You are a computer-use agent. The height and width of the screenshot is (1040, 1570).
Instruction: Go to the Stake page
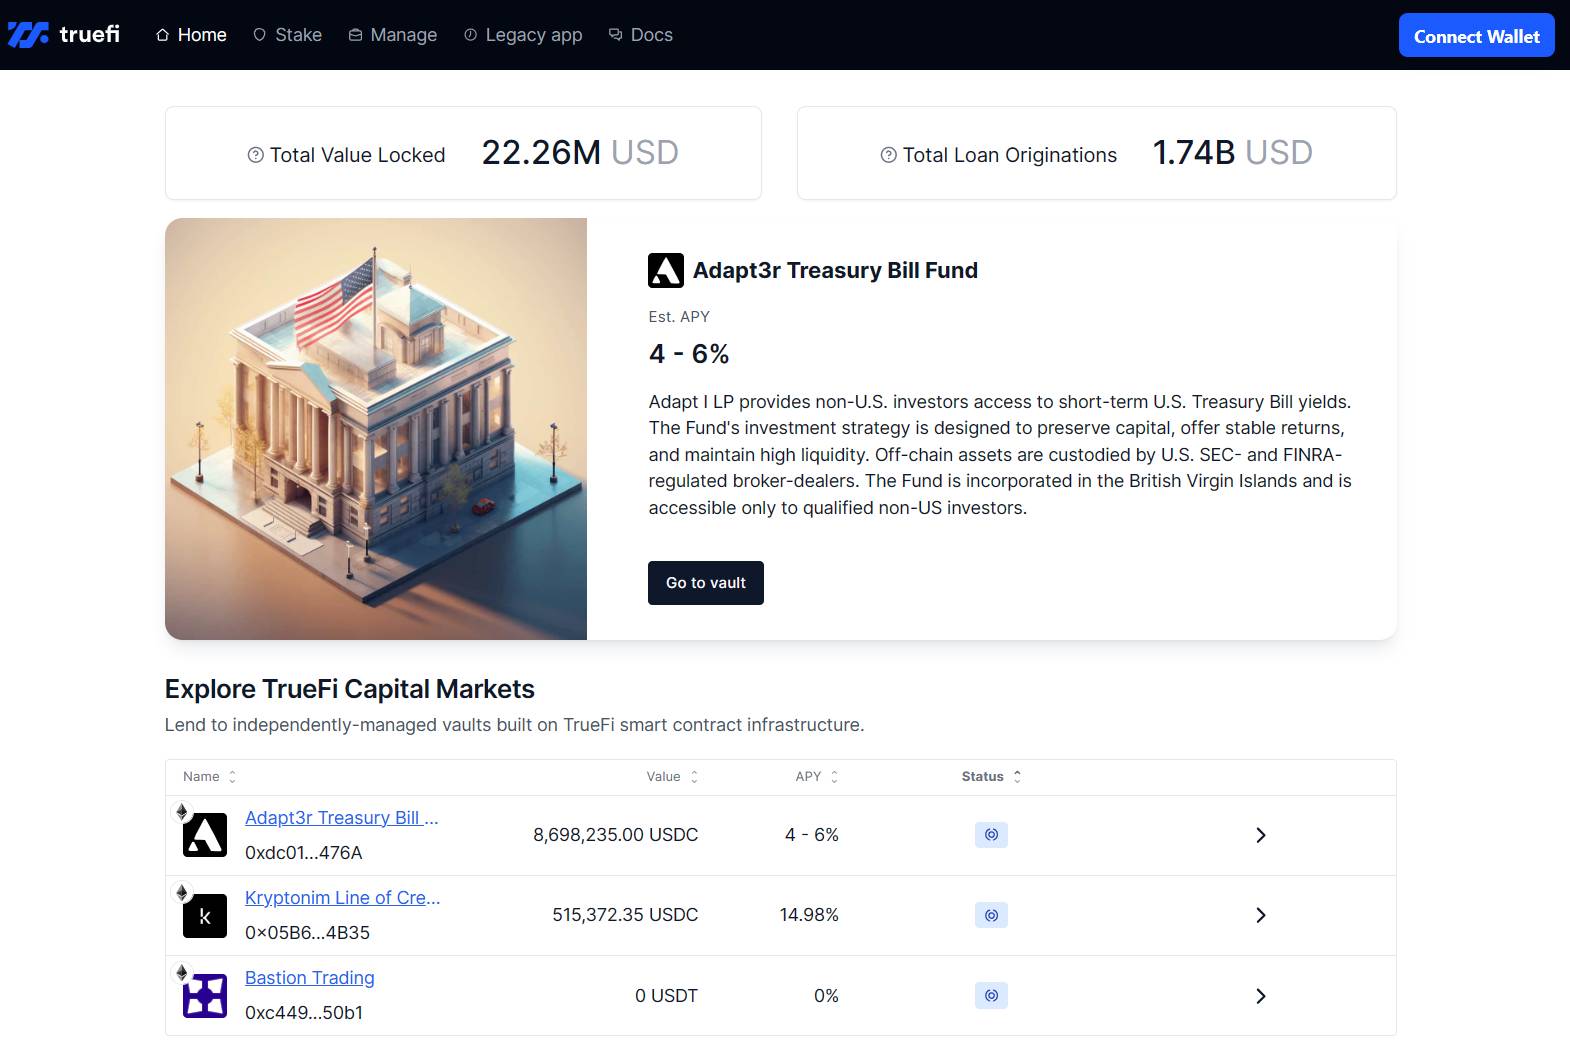pos(287,35)
